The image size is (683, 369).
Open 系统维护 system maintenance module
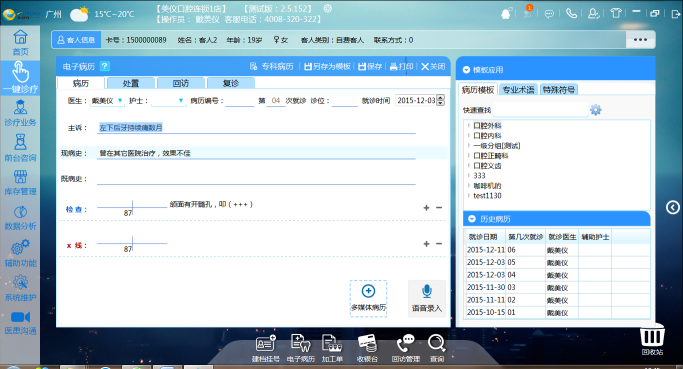tap(20, 288)
